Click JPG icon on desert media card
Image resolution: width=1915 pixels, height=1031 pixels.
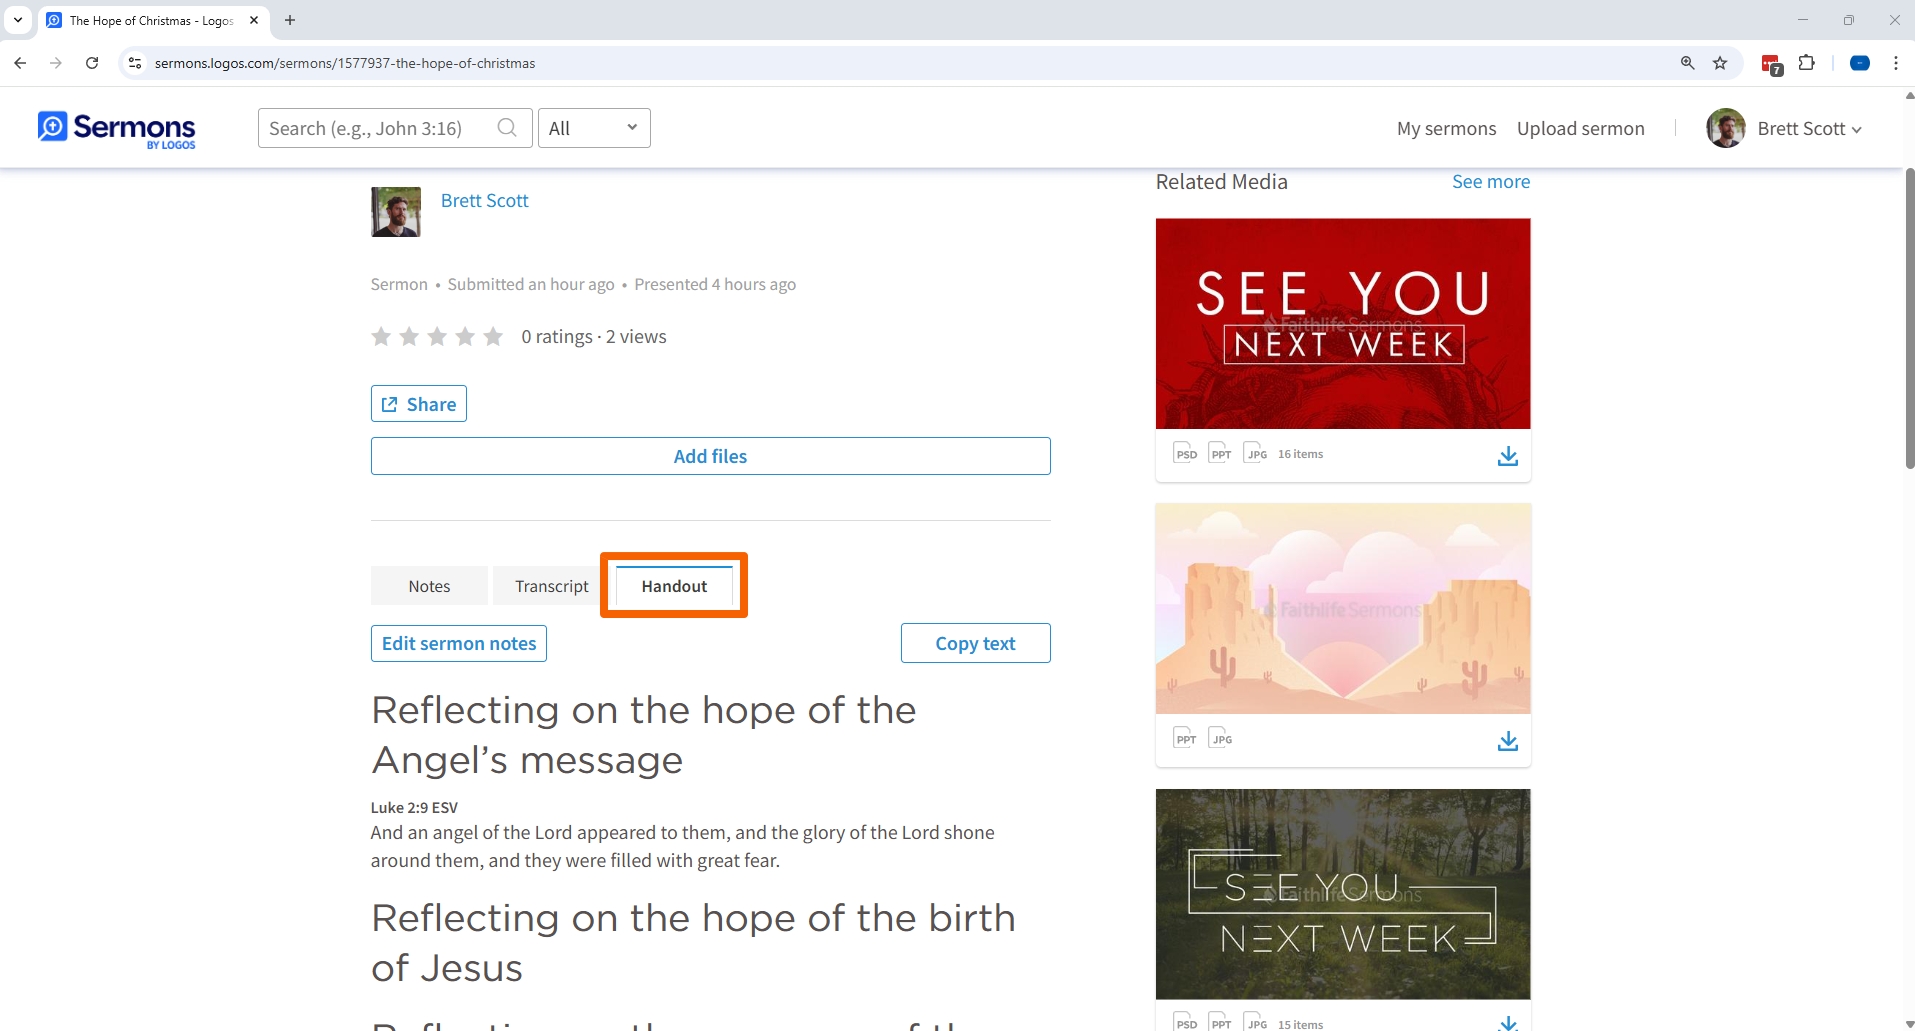1220,738
